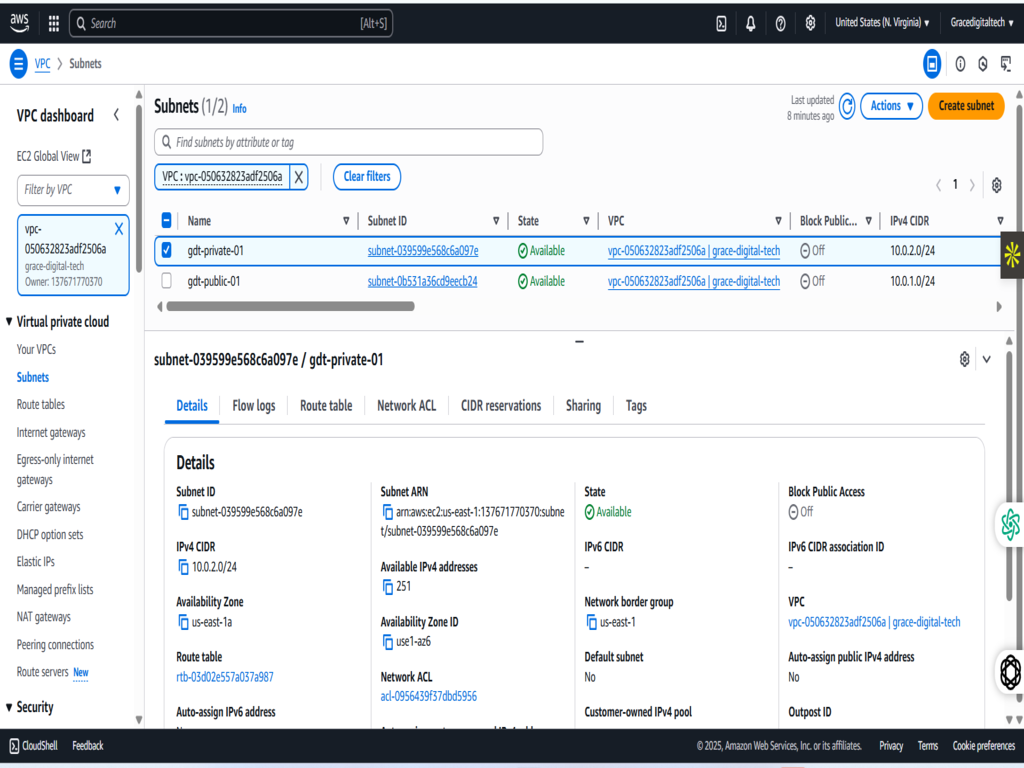Open the Actions dropdown
This screenshot has height=768, width=1024.
click(891, 106)
